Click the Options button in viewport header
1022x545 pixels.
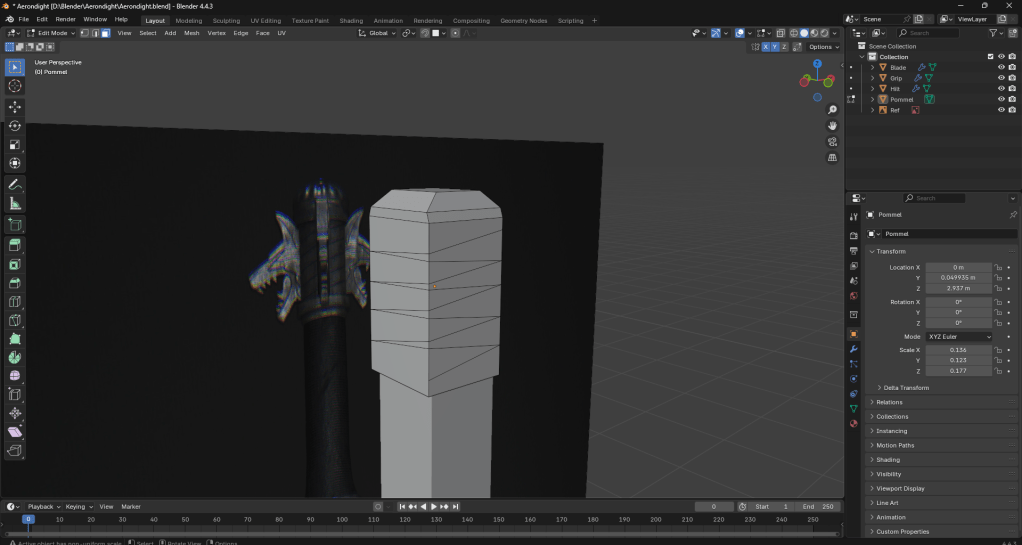(822, 47)
